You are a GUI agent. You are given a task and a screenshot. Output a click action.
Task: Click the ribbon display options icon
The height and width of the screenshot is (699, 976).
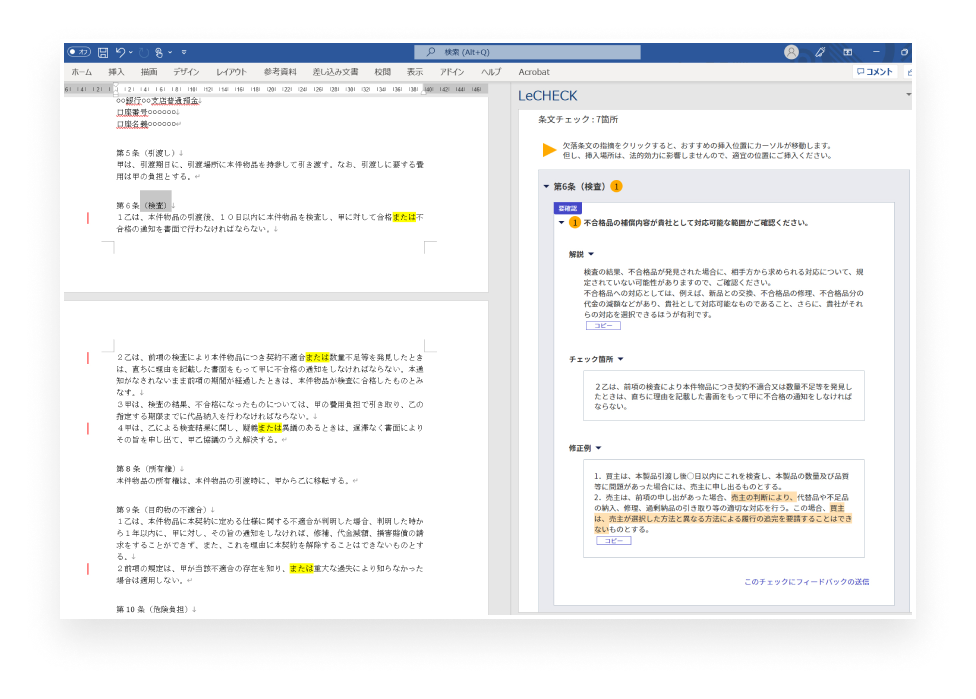pyautogui.click(x=848, y=52)
